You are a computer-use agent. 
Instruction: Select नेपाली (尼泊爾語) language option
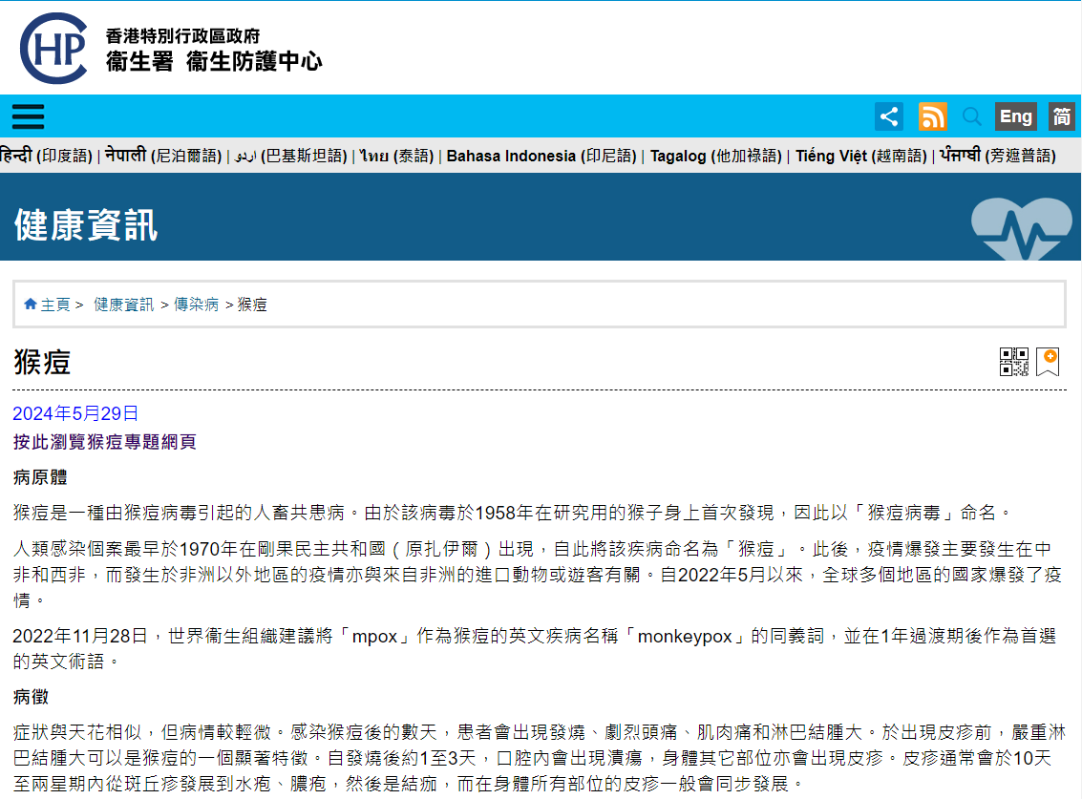point(163,156)
